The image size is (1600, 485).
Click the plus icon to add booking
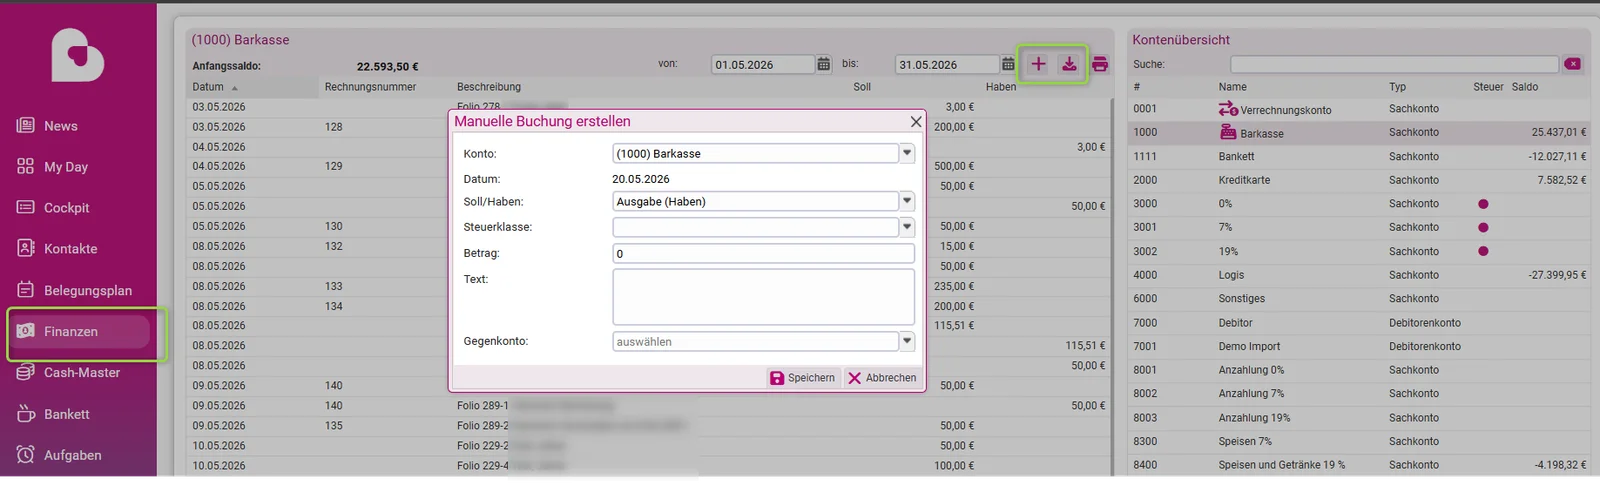pos(1038,64)
